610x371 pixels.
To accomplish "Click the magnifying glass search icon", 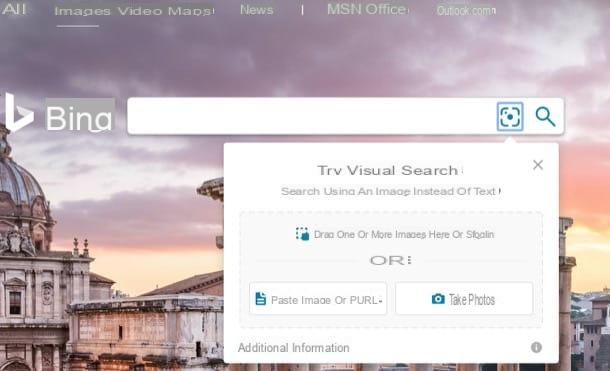I will click(545, 116).
